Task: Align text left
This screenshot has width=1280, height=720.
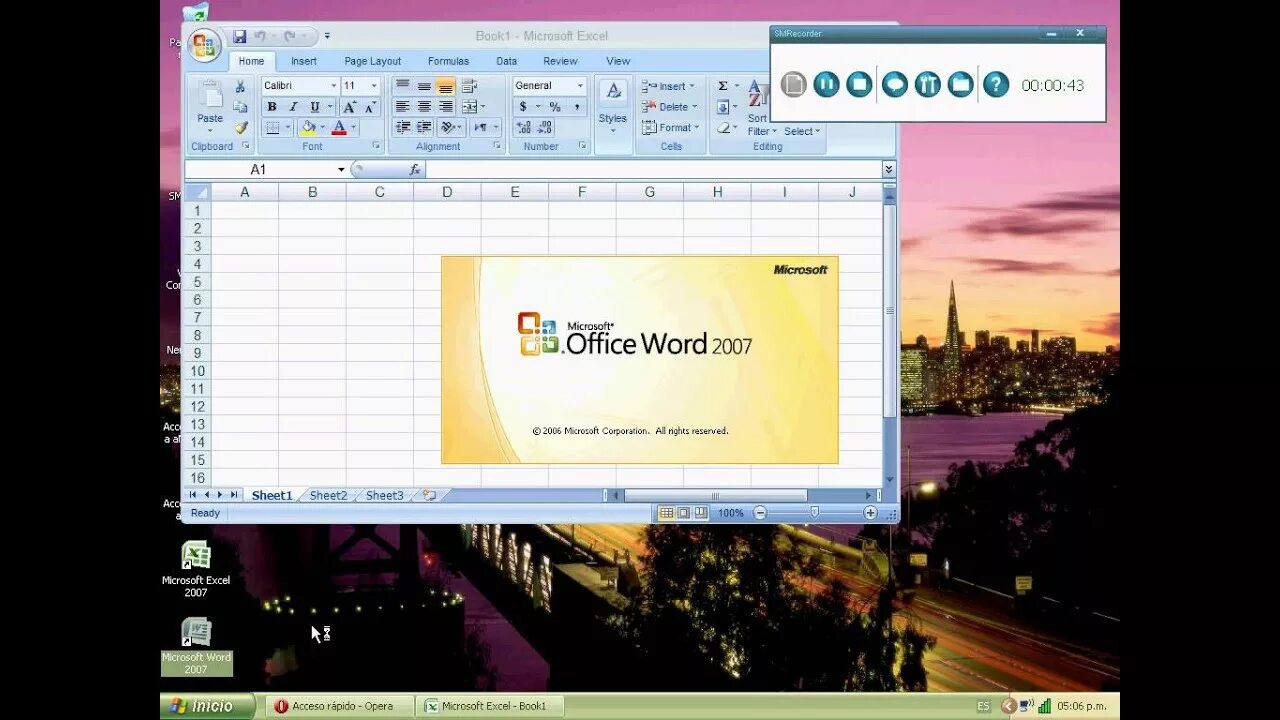Action: 402,107
